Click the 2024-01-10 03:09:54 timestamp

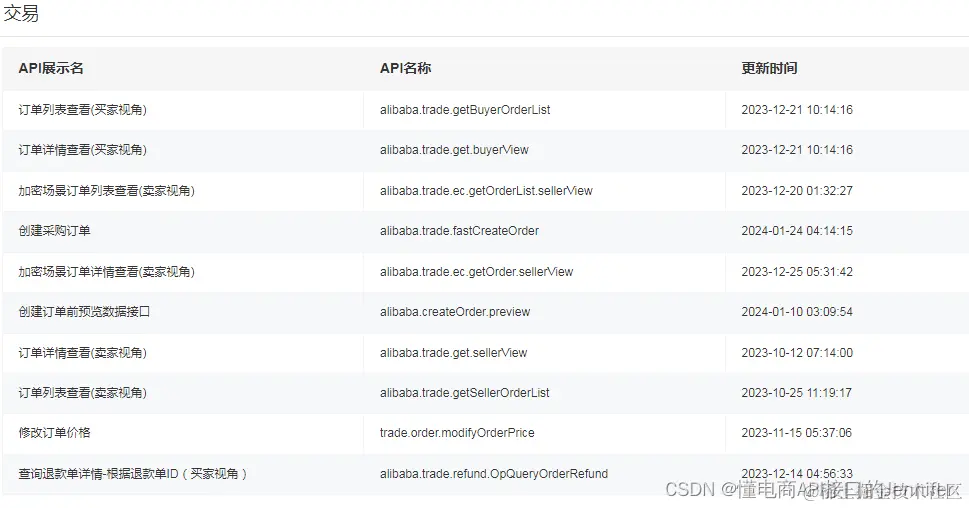797,312
